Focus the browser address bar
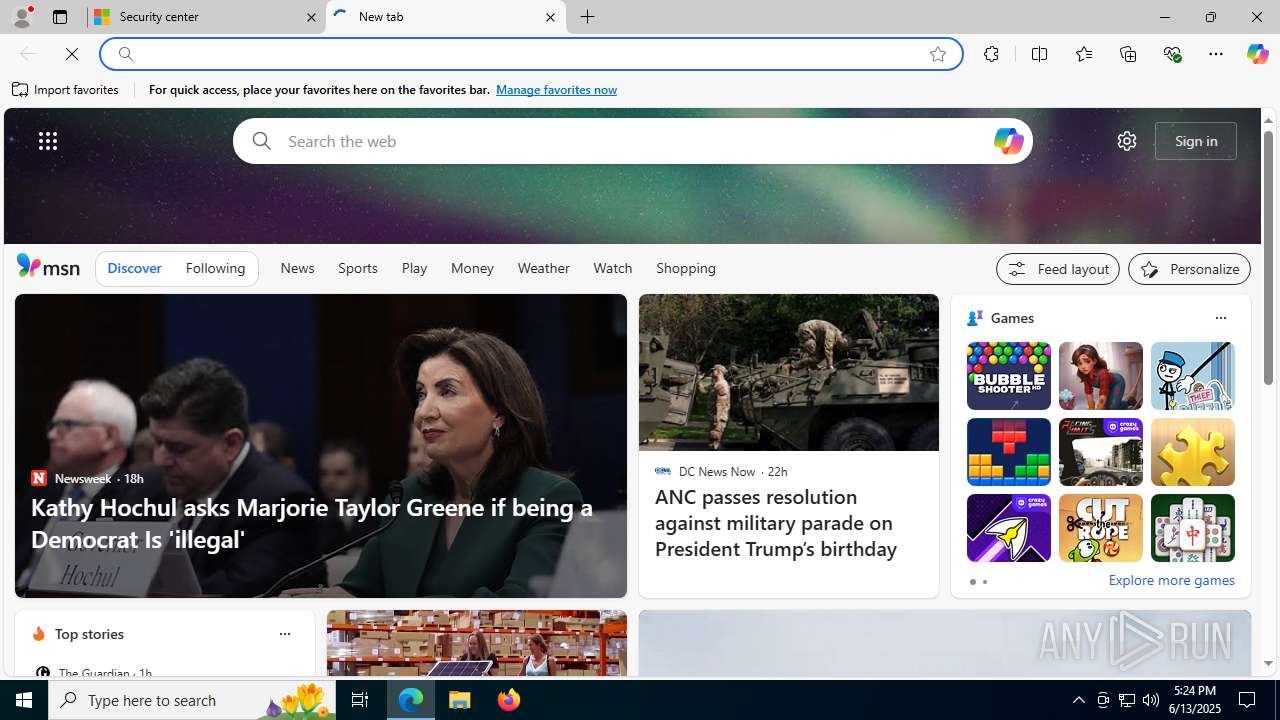 click(x=530, y=54)
